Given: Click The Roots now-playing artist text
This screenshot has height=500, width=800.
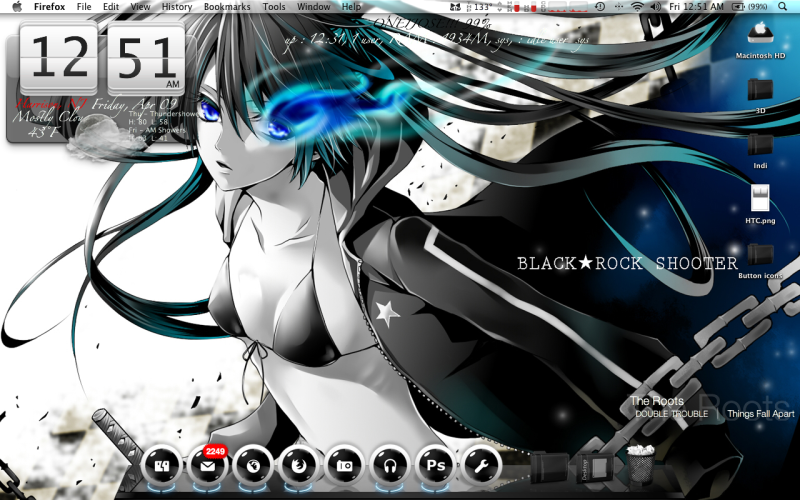Looking at the screenshot, I should click(657, 401).
